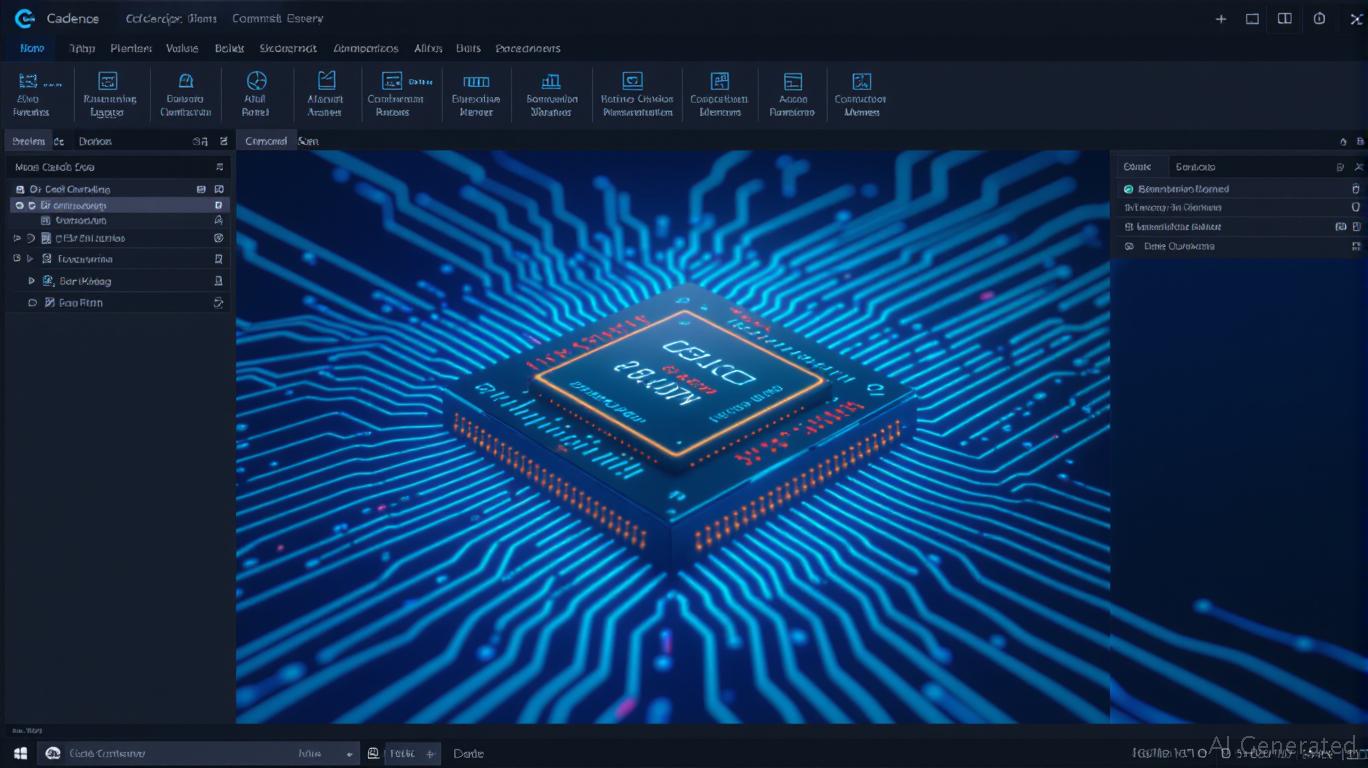
Task: Switch to the 'Donos' tab in the left panel
Action: point(95,141)
